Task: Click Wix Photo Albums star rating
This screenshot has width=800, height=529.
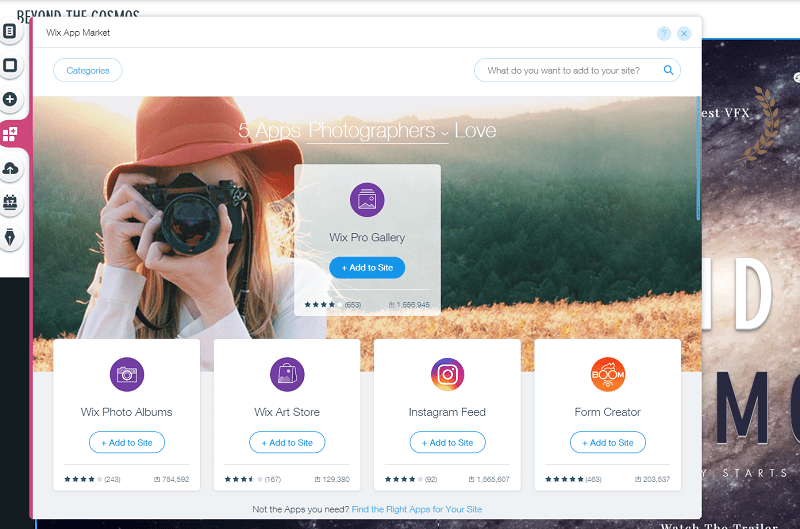Action: [83, 480]
